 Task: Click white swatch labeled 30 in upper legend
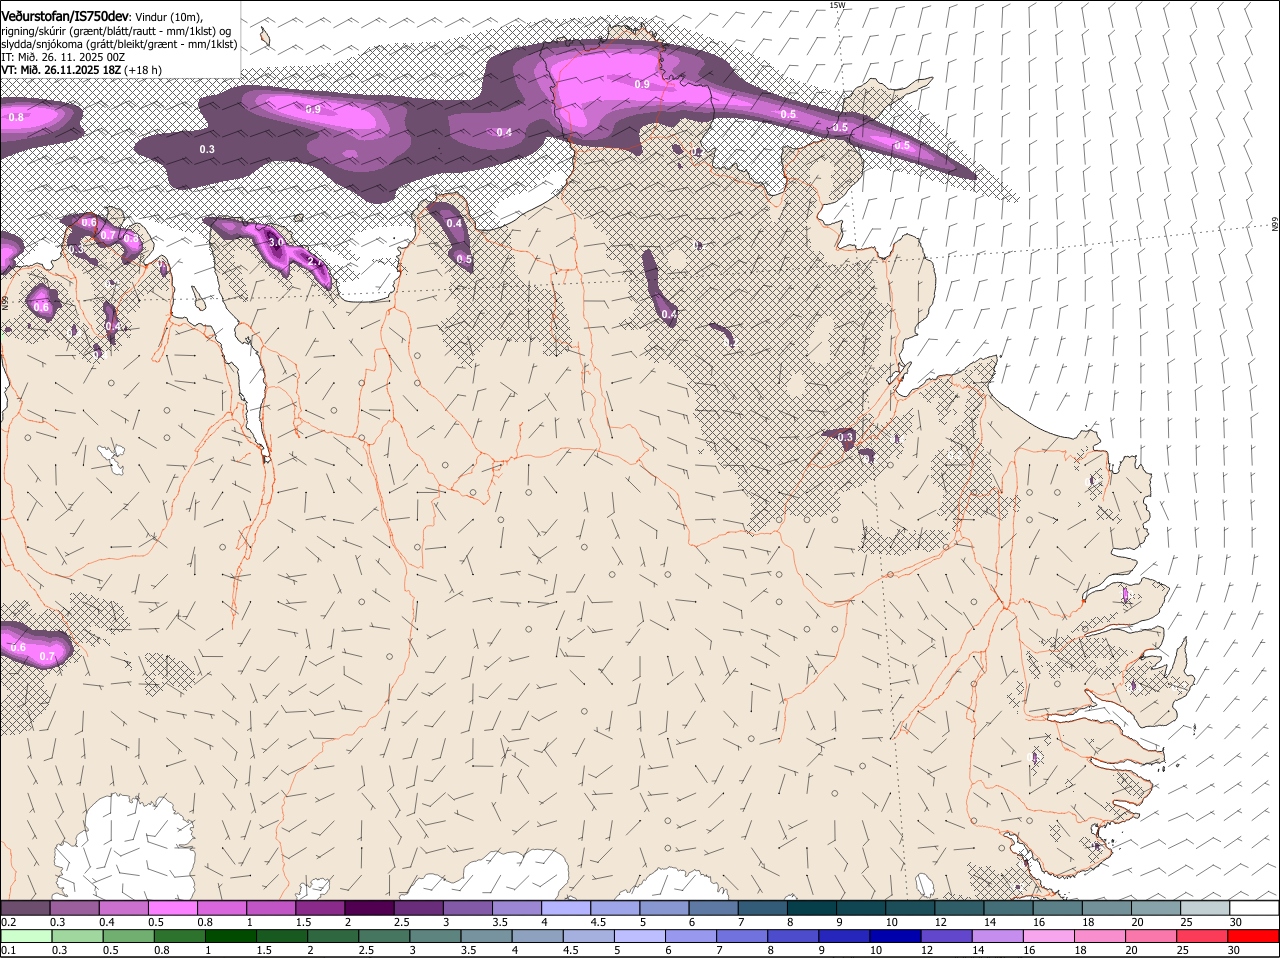point(1254,908)
